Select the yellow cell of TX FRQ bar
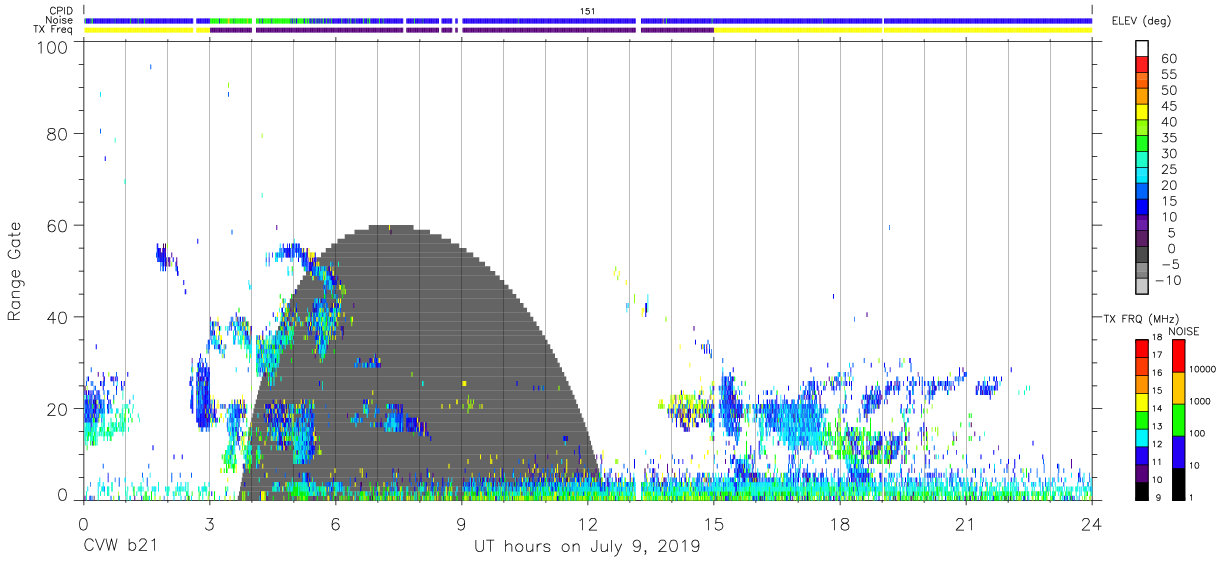 coord(1141,402)
